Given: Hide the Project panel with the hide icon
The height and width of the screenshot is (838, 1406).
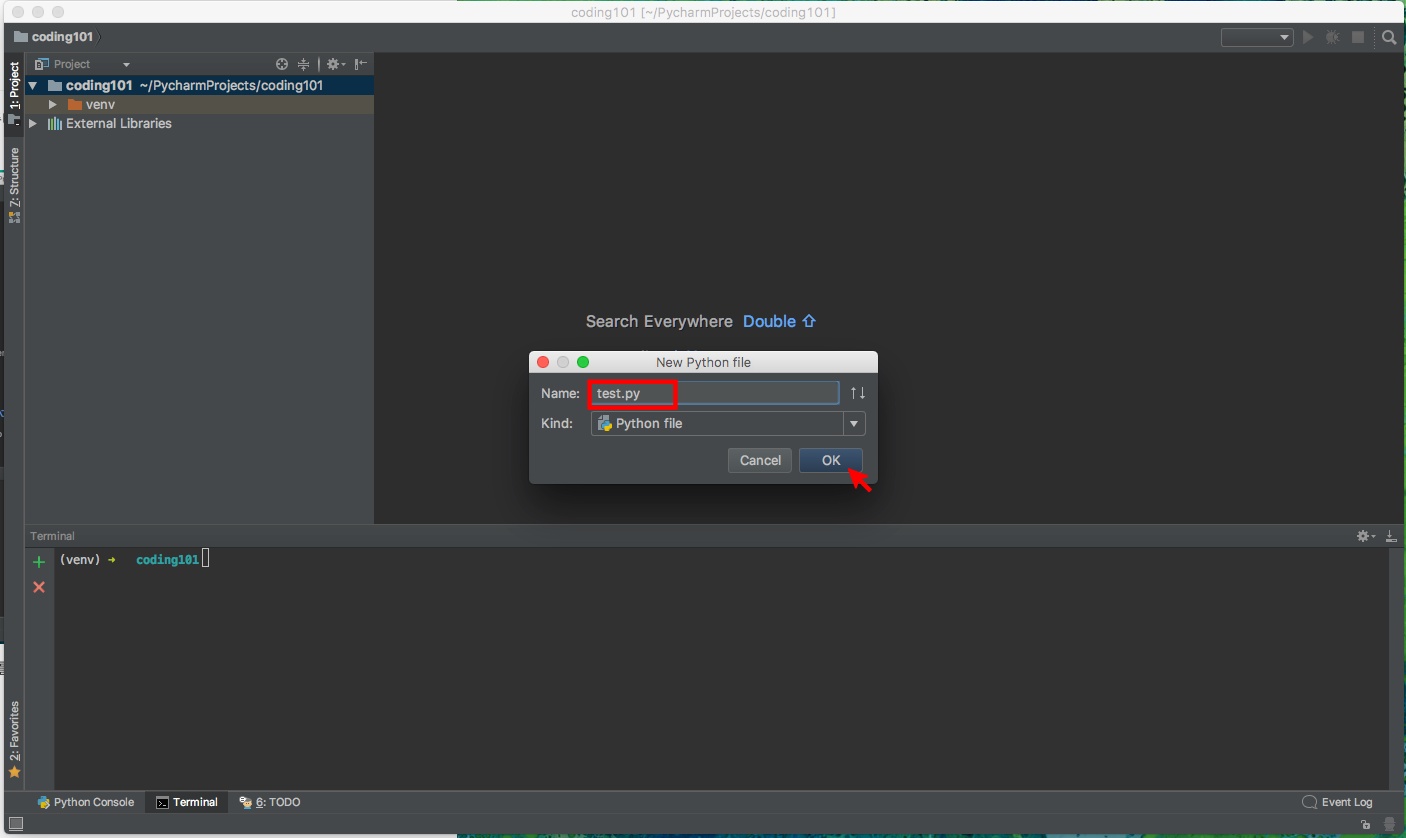Looking at the screenshot, I should (x=360, y=64).
